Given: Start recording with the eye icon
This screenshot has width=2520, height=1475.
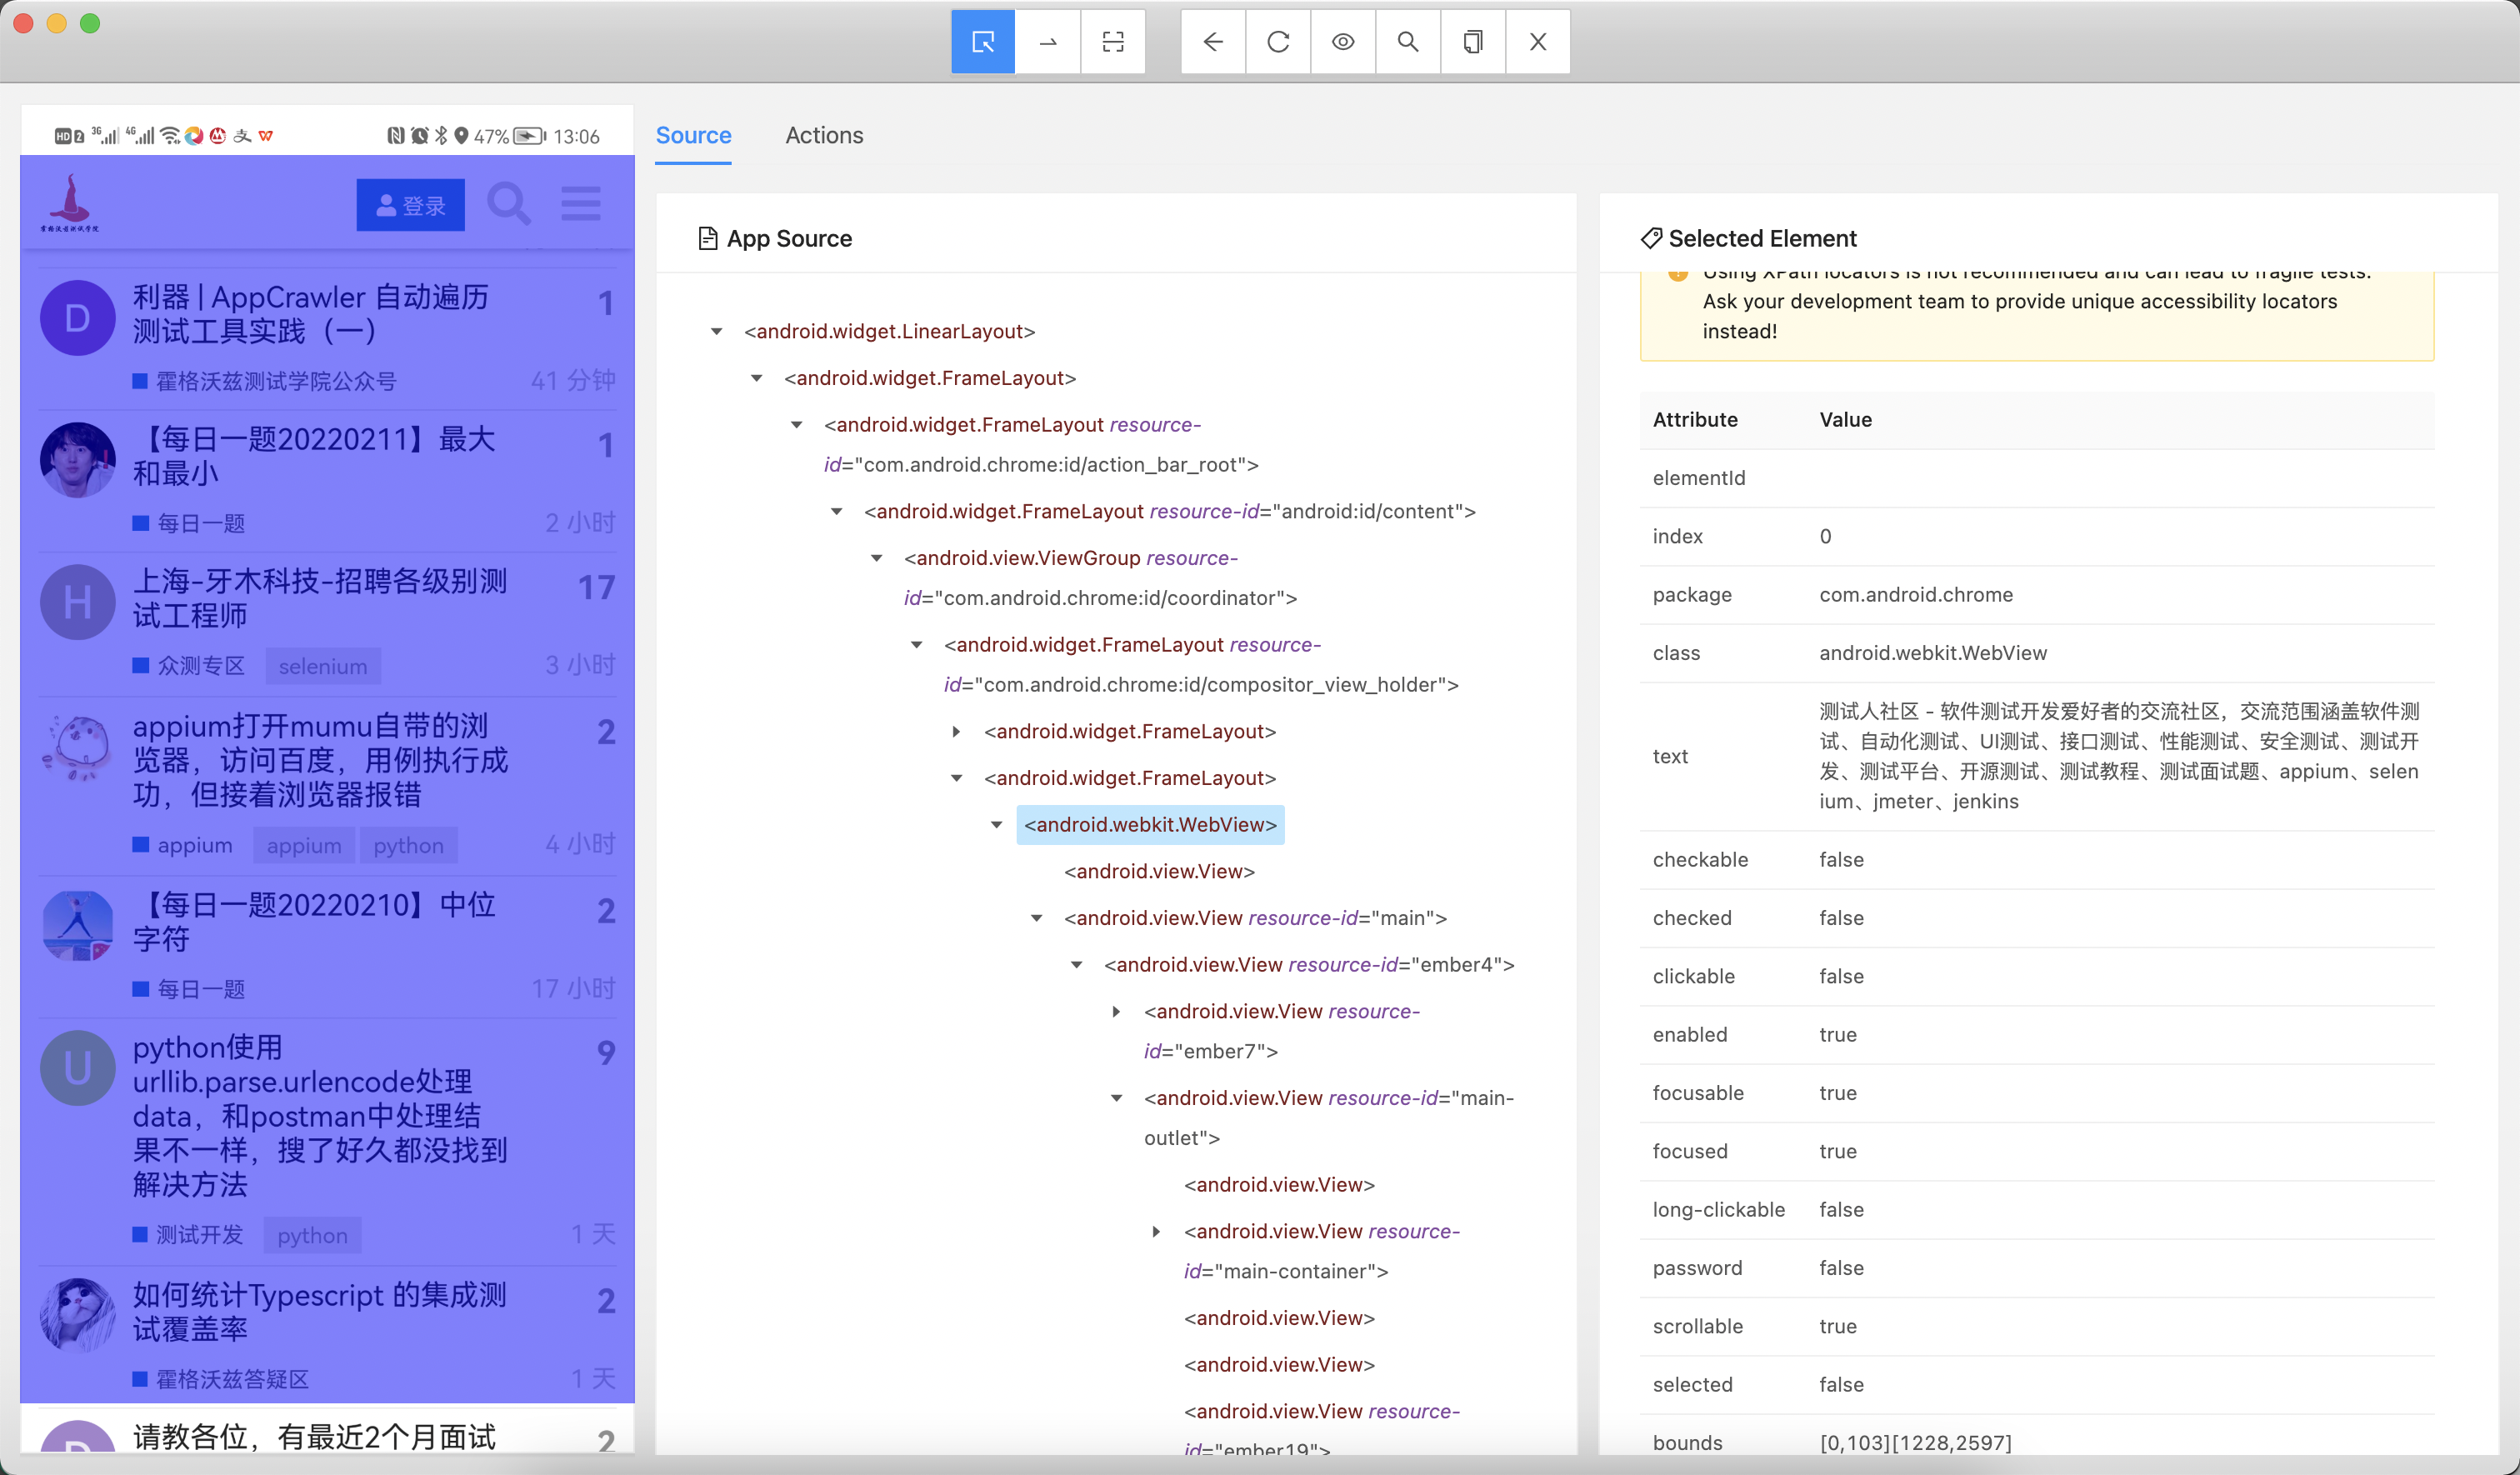Looking at the screenshot, I should [x=1342, y=42].
